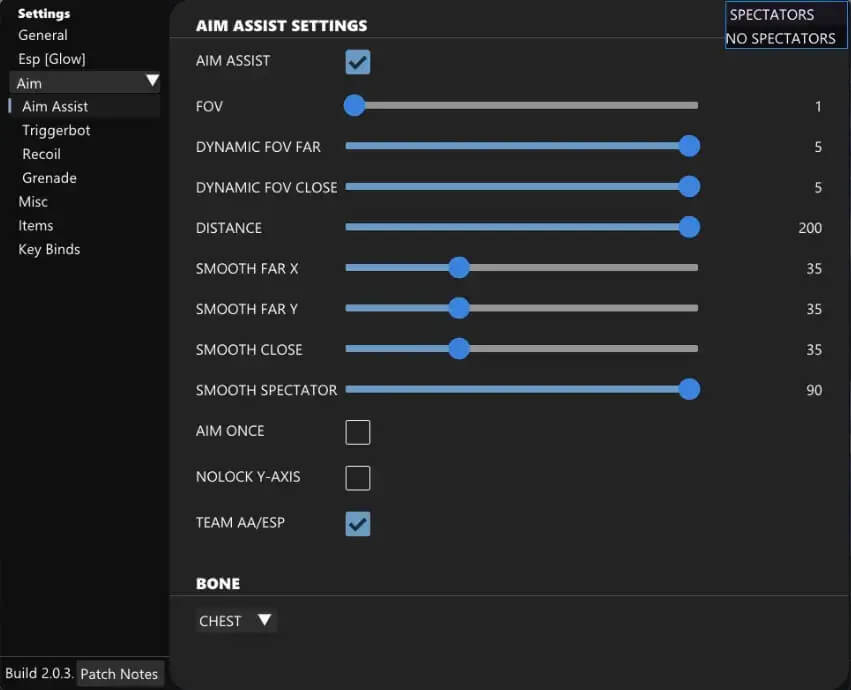851x690 pixels.
Task: Click the FOV slider handle
Action: 354,105
